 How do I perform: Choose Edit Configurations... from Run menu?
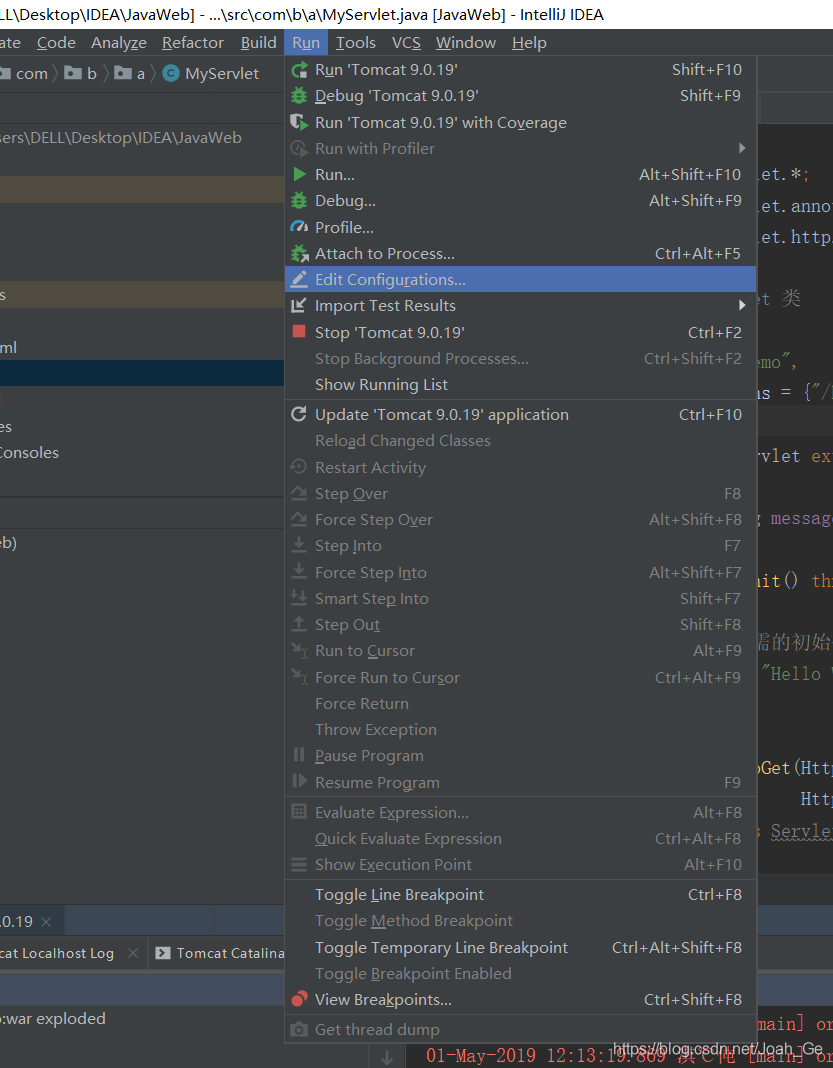[x=520, y=279]
